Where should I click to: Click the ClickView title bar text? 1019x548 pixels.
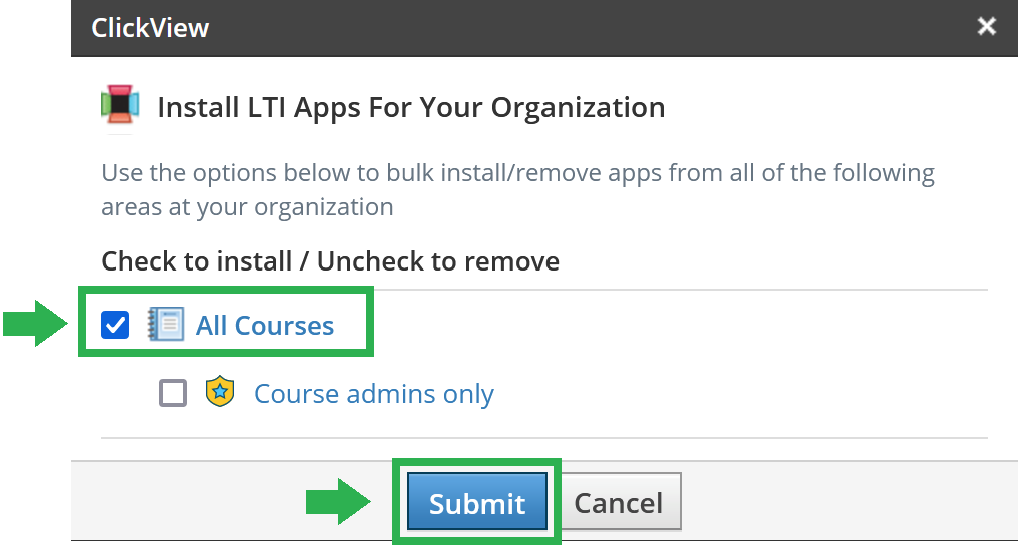tap(150, 28)
